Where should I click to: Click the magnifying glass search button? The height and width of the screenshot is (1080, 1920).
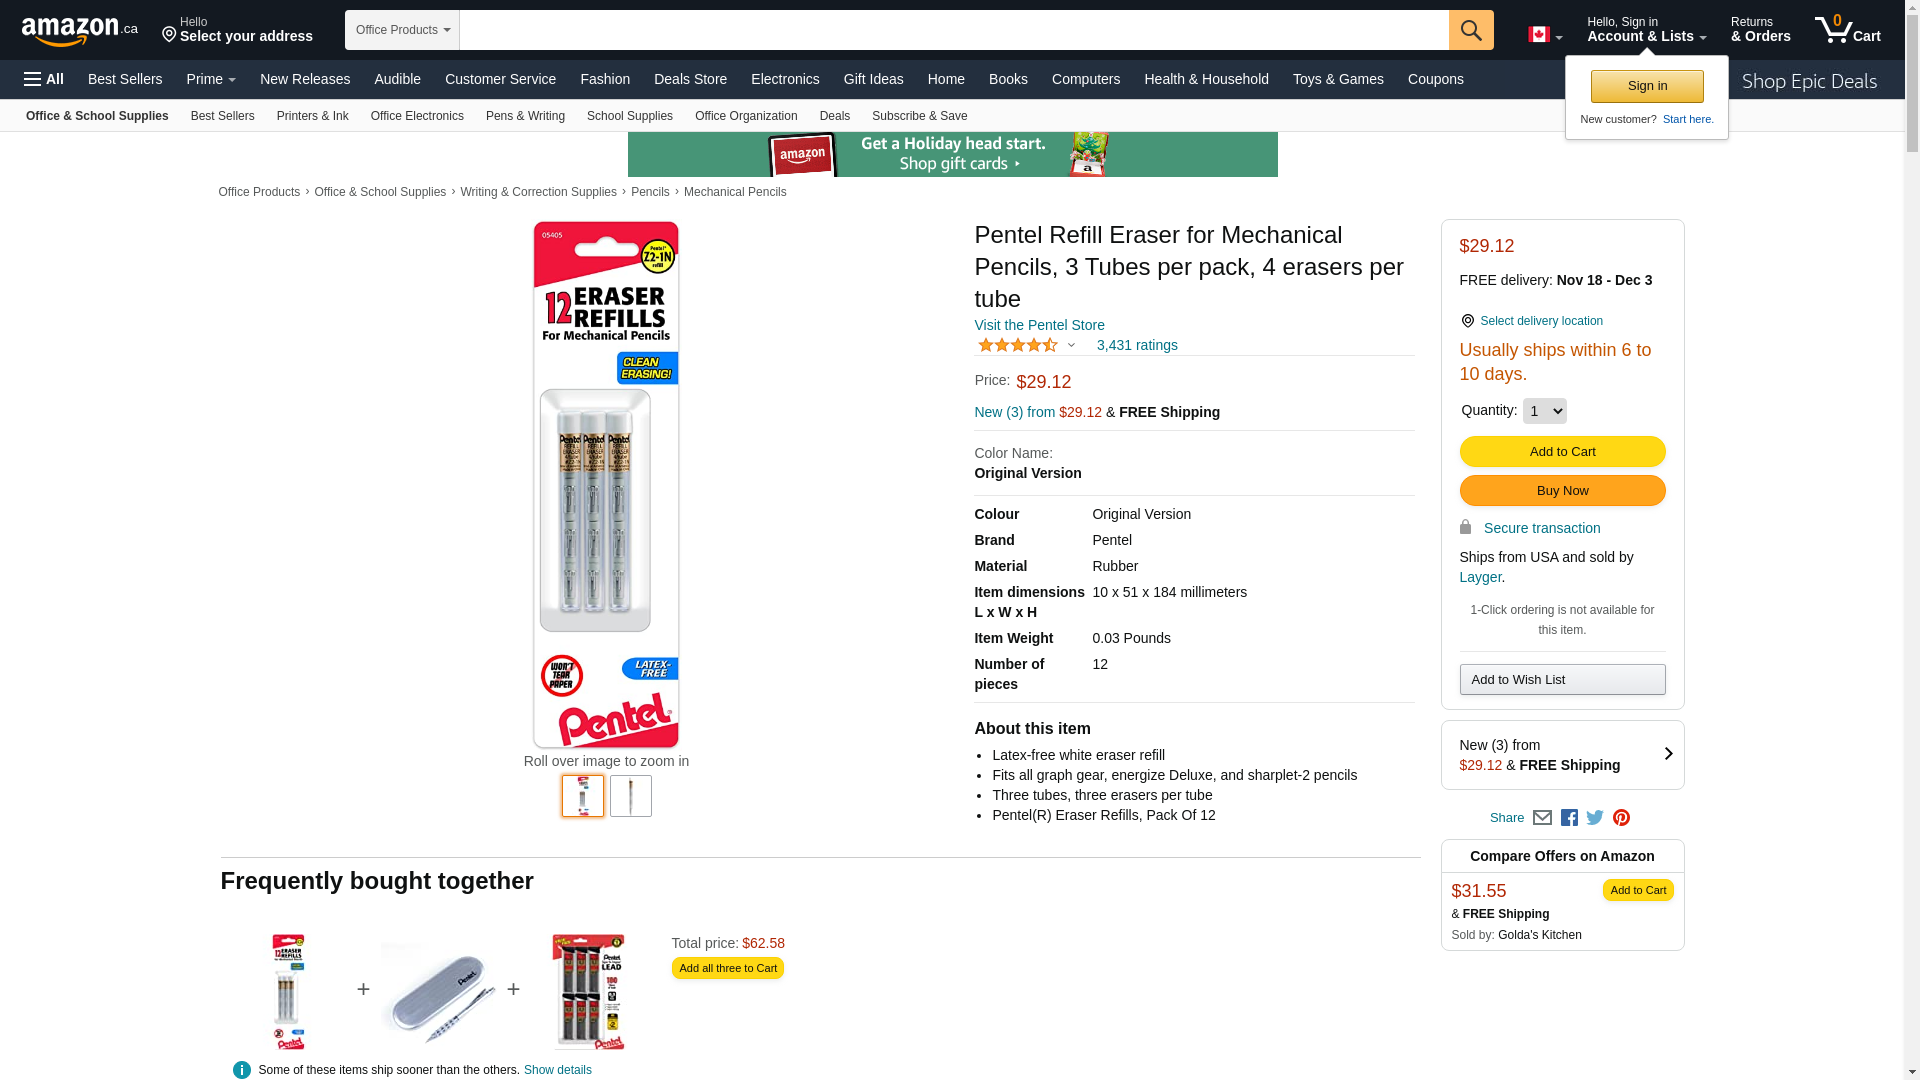(x=1471, y=30)
